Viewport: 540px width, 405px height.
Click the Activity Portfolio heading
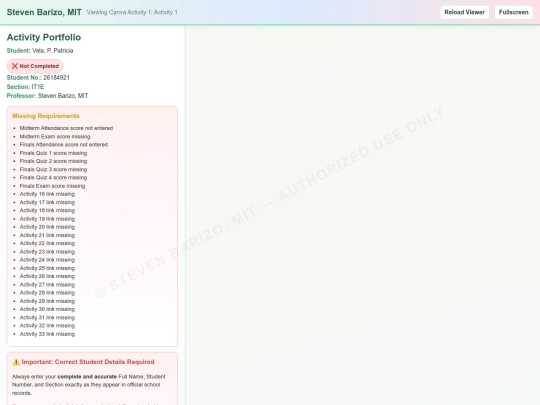coord(44,37)
